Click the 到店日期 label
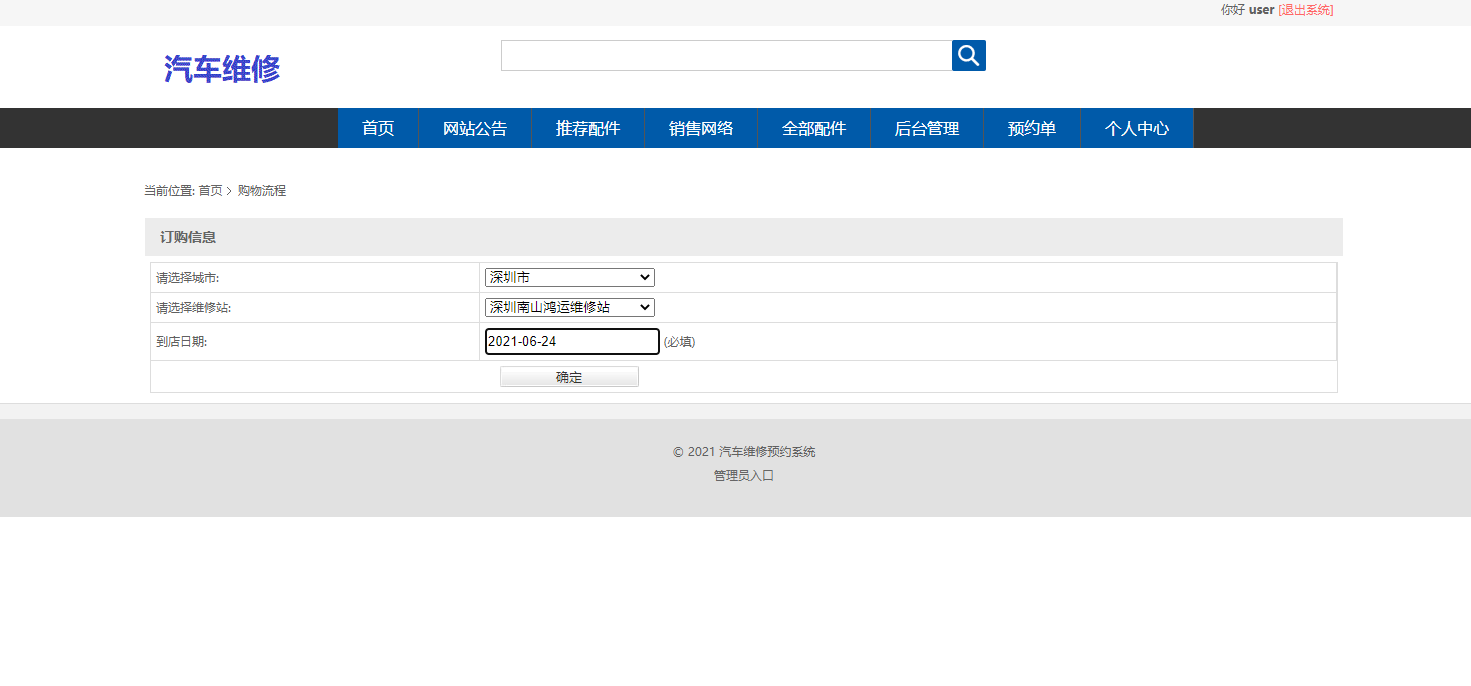The width and height of the screenshot is (1471, 686). 182,342
